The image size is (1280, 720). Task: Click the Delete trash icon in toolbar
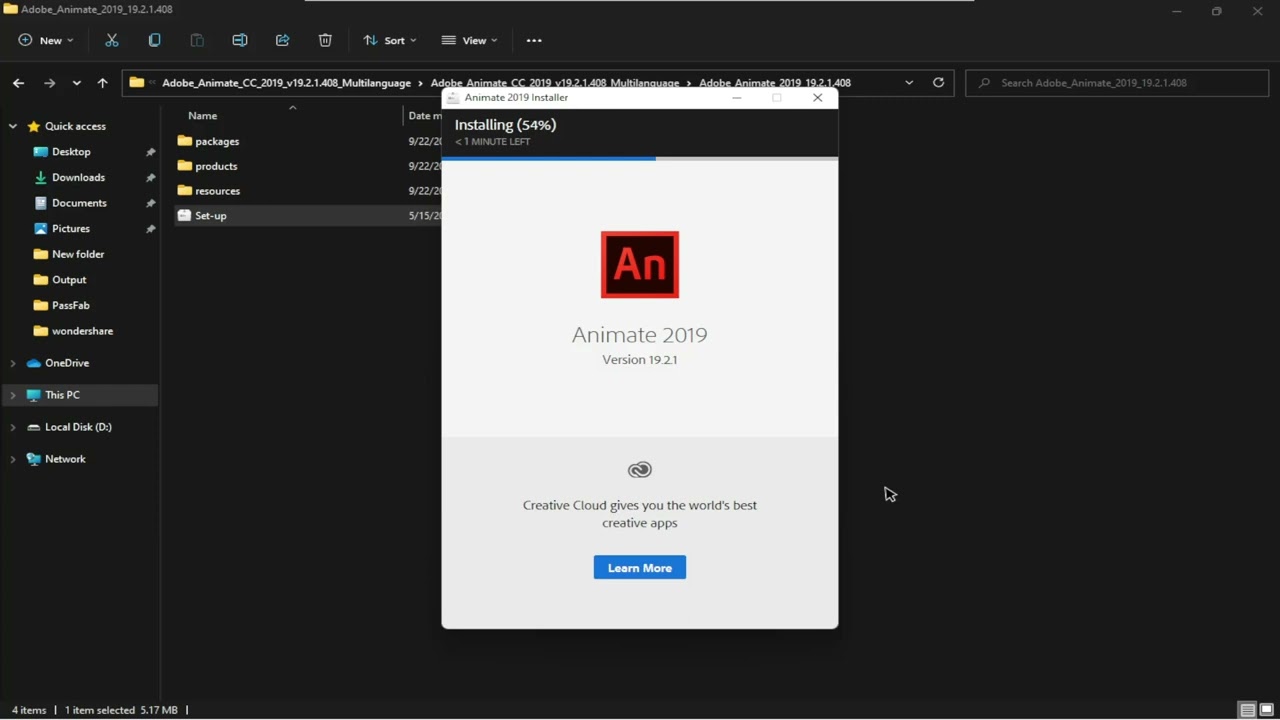pyautogui.click(x=325, y=40)
